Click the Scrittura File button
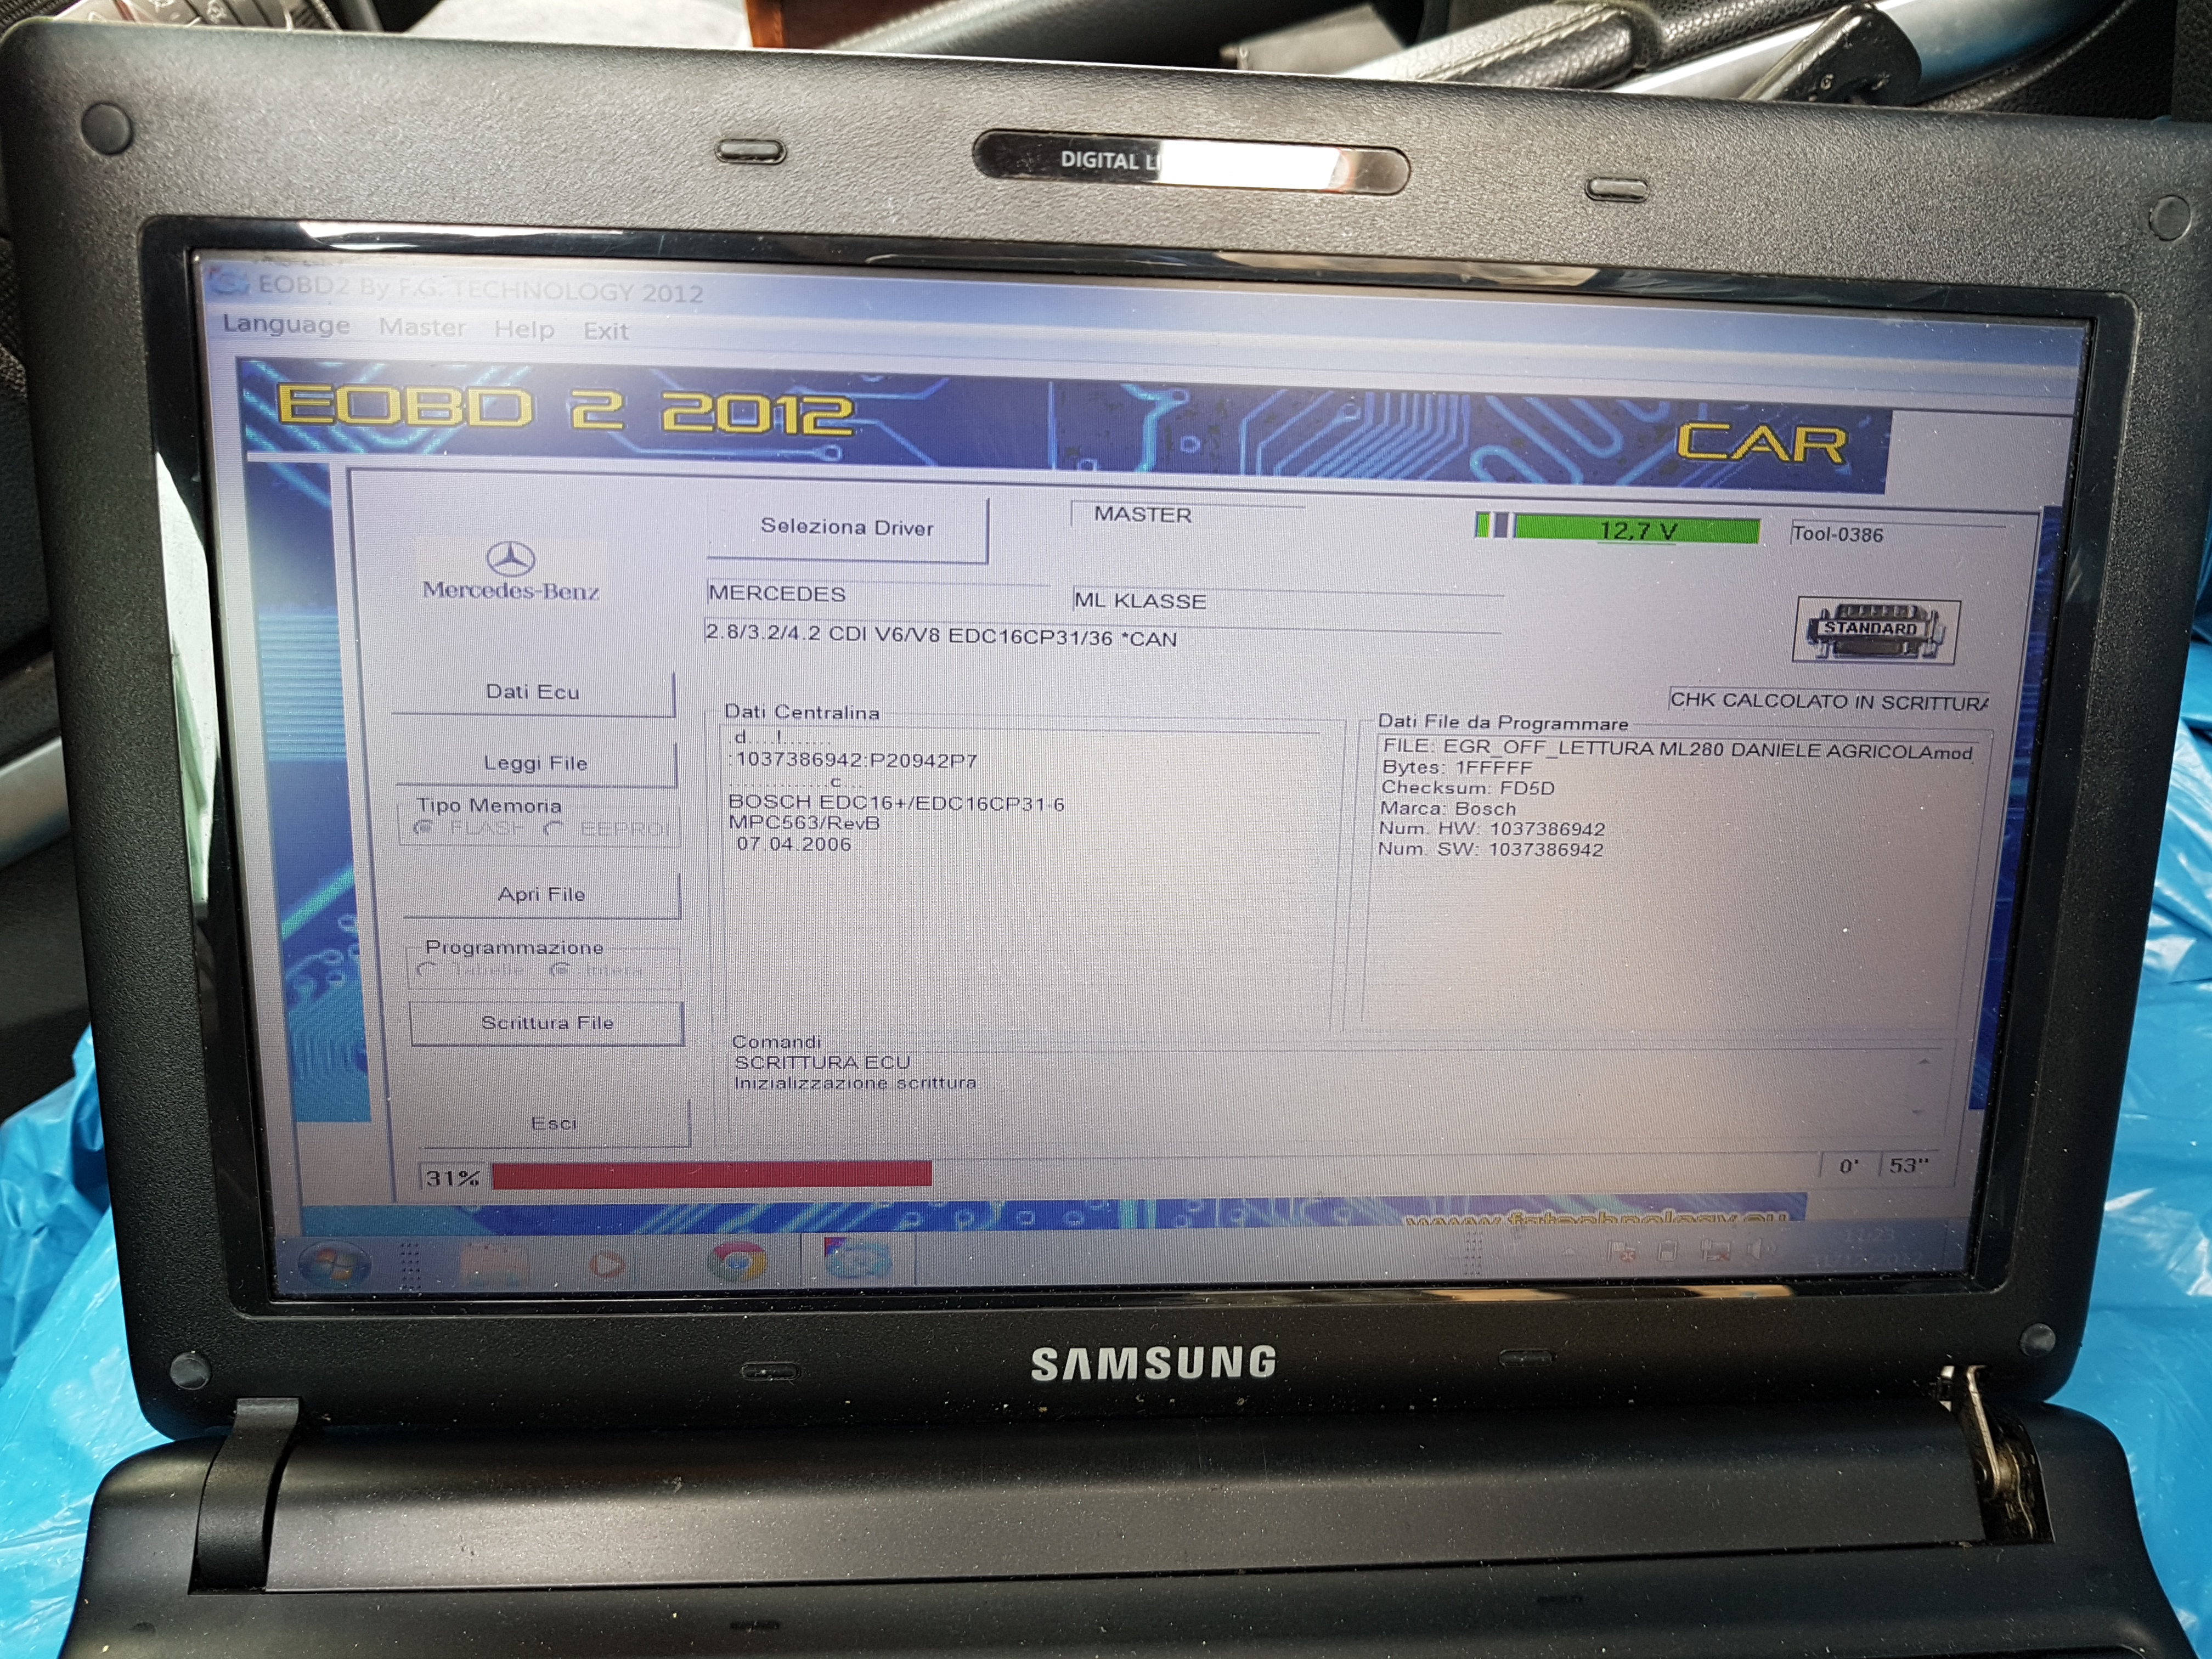The height and width of the screenshot is (1659, 2212). (547, 1022)
